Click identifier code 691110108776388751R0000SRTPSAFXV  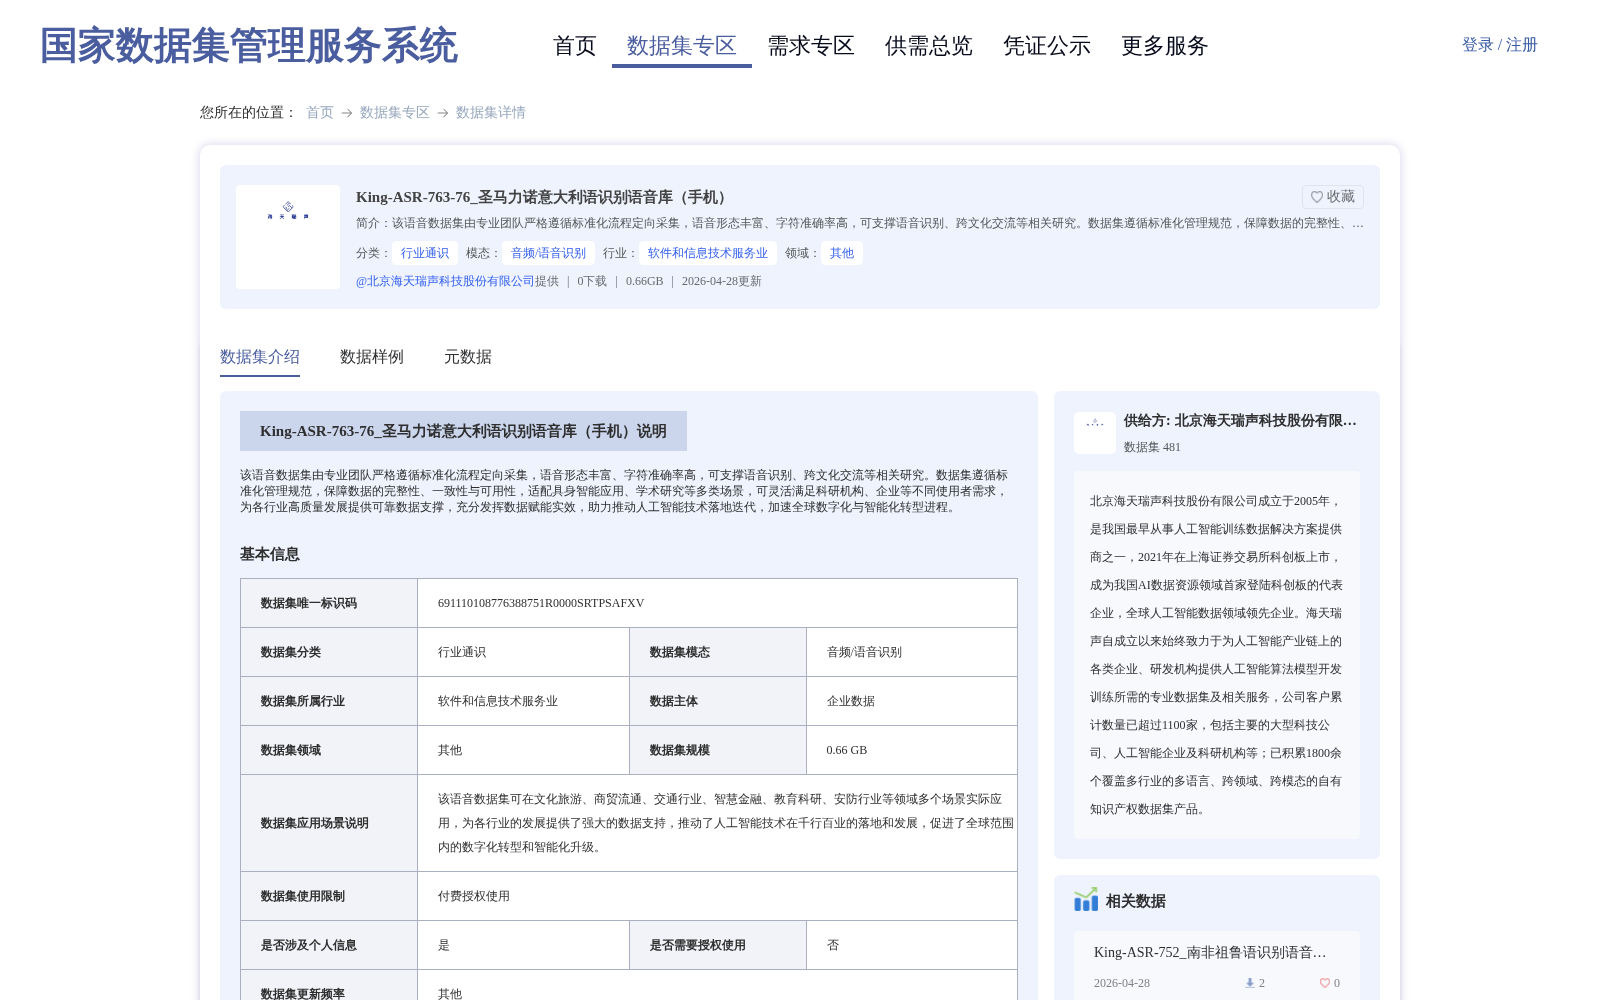[541, 603]
